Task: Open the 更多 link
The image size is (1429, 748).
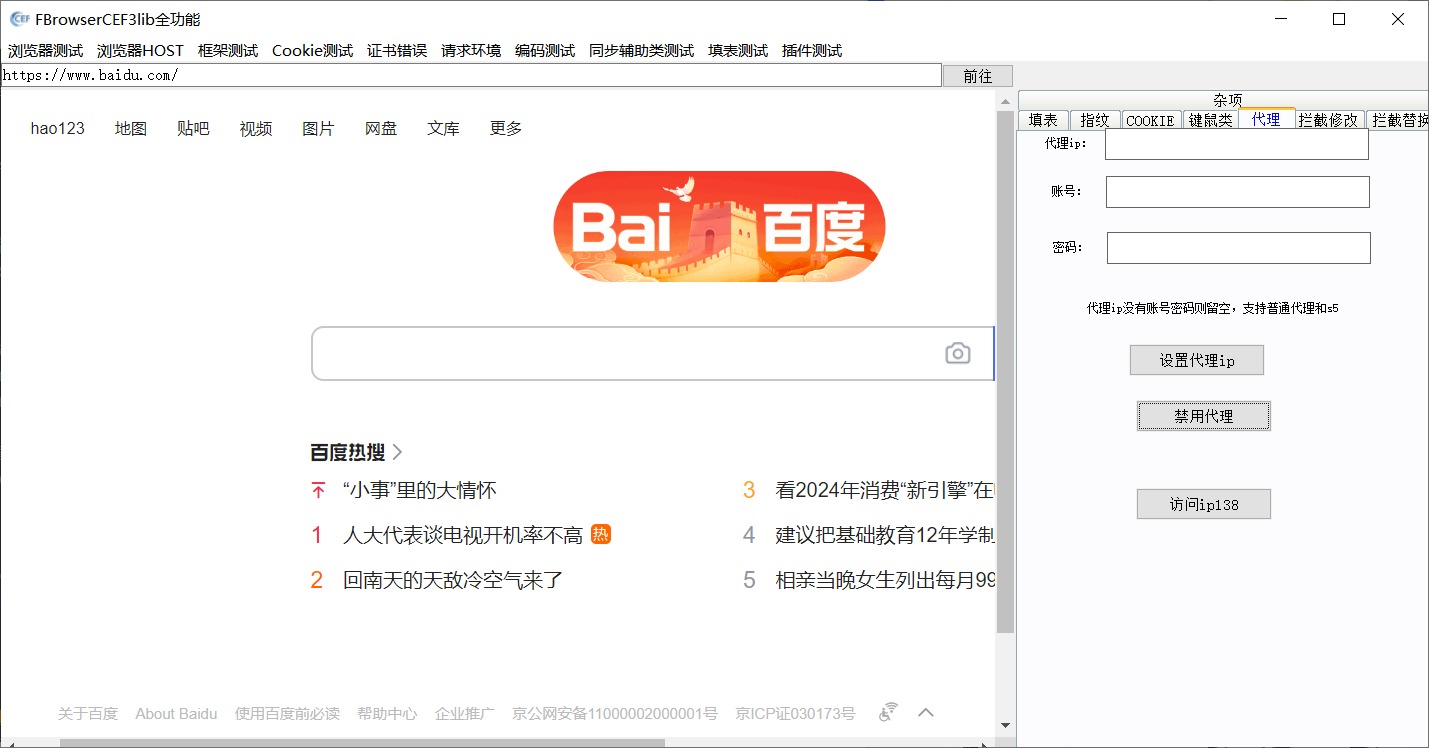Action: 506,128
